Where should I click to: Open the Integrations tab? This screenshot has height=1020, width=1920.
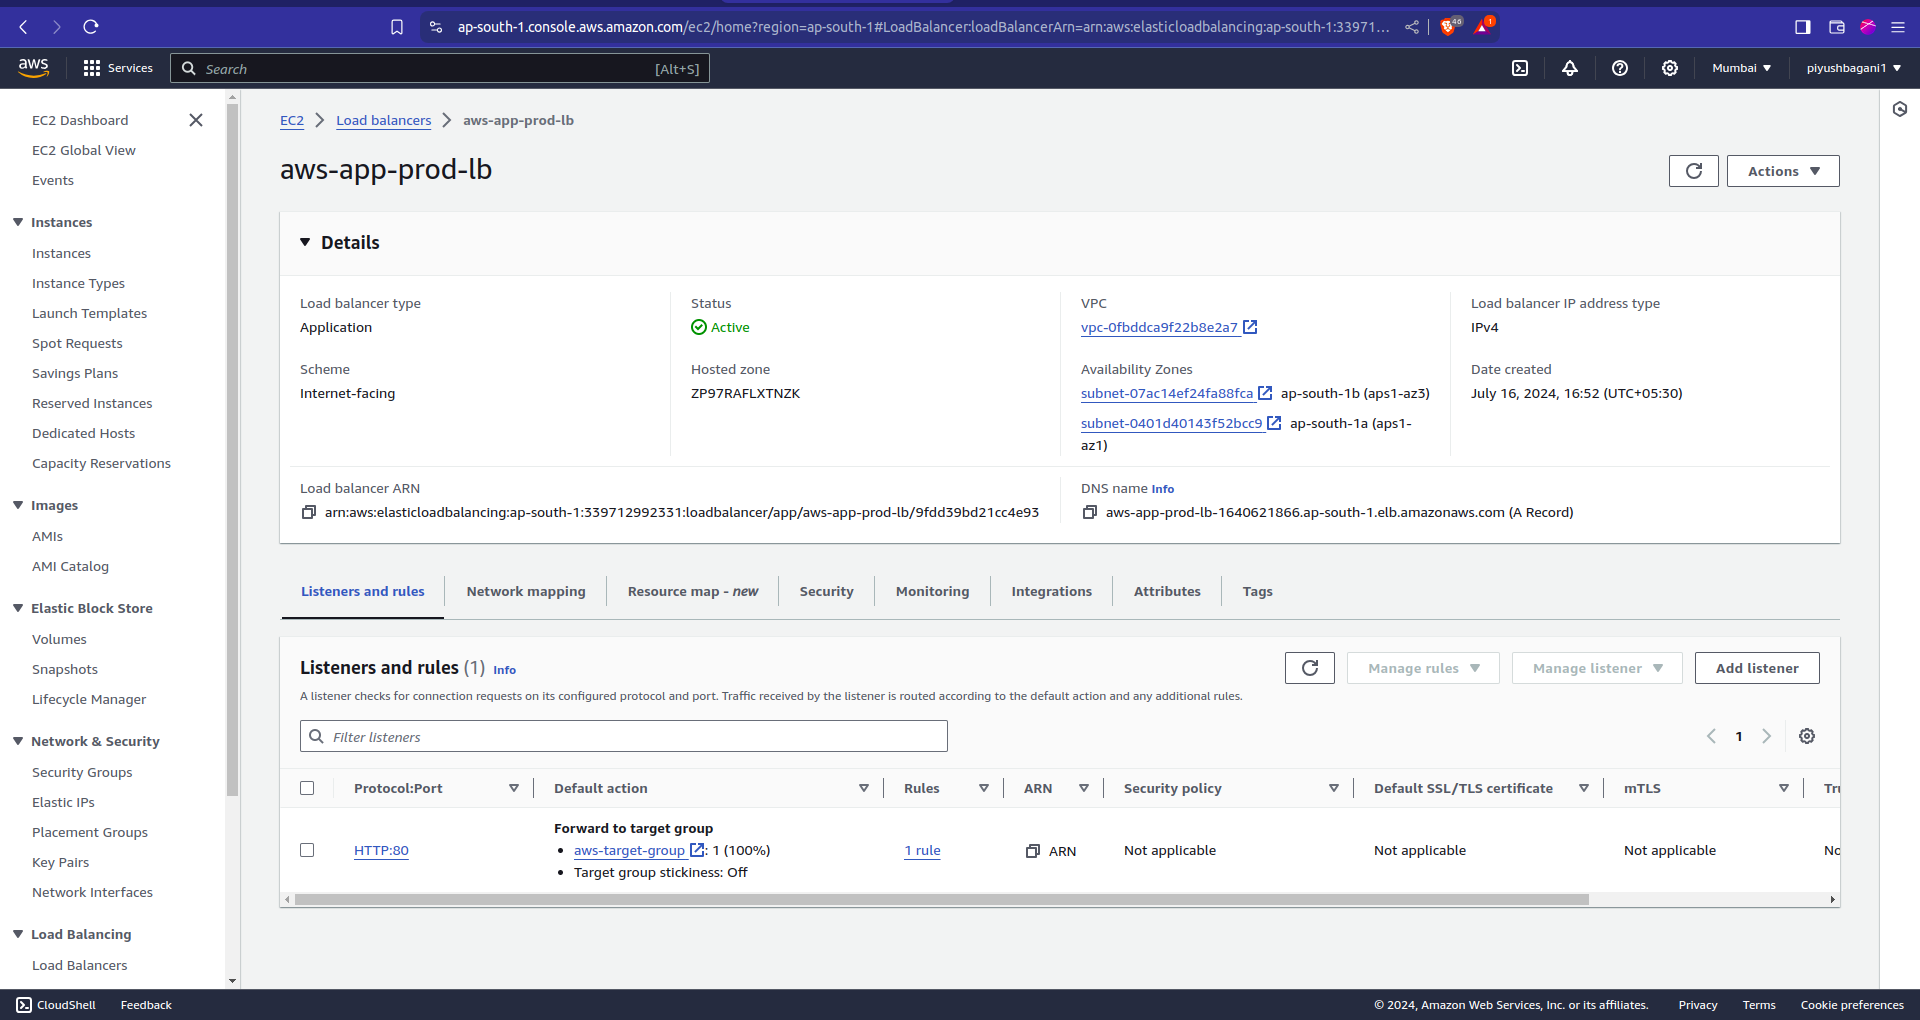(1052, 591)
